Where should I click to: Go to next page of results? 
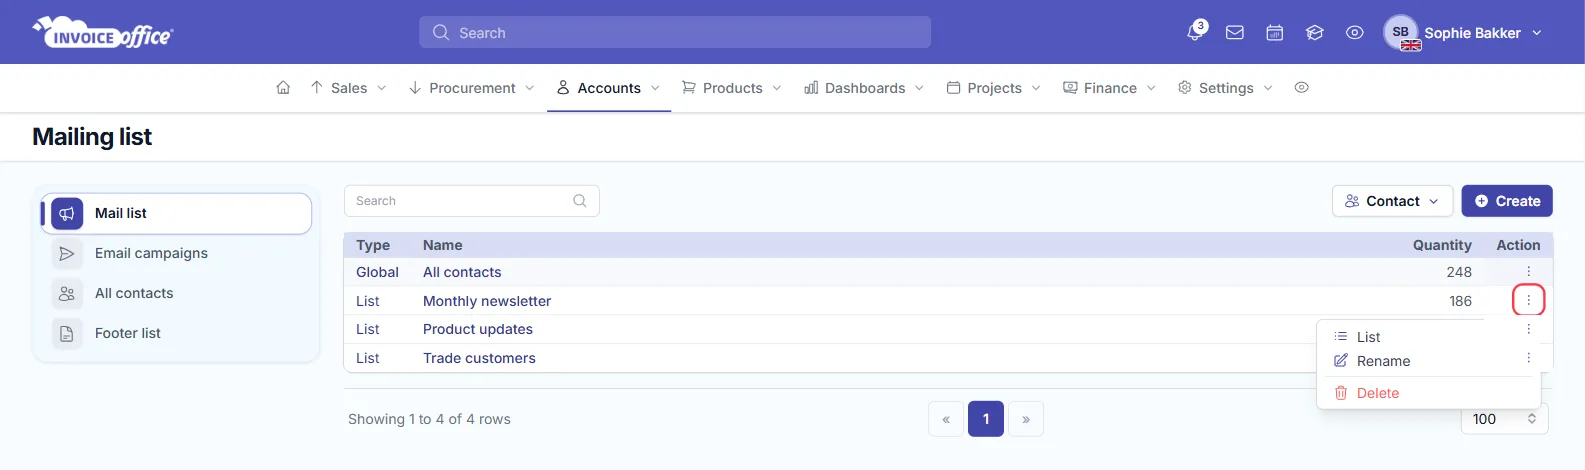1026,419
